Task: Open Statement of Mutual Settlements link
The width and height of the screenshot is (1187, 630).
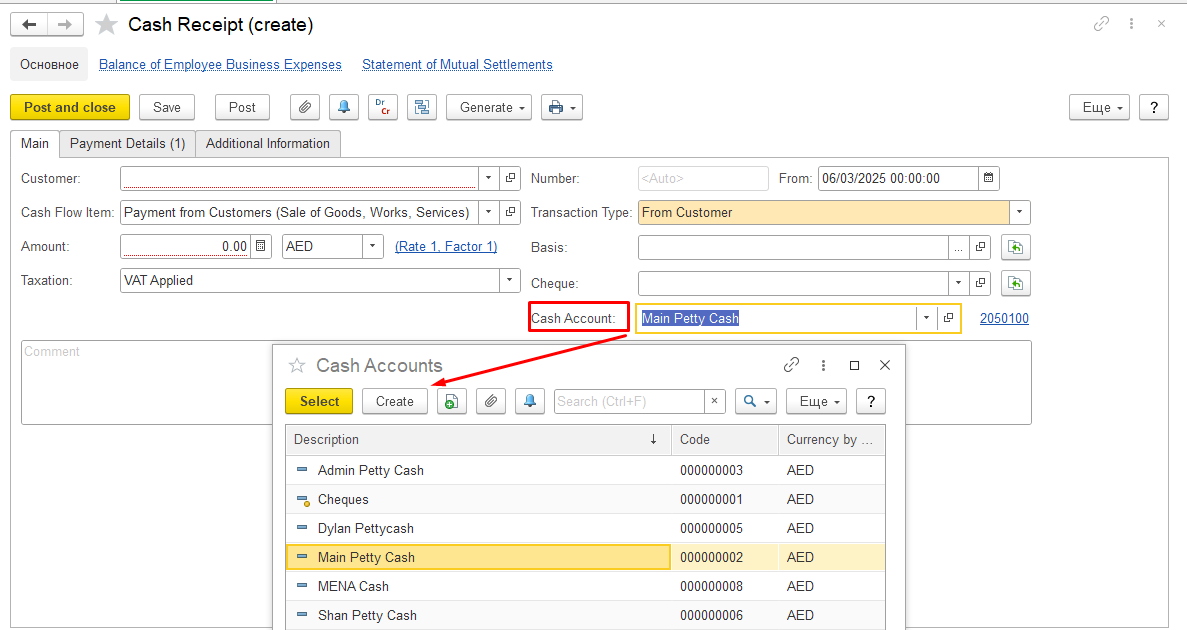Action: pyautogui.click(x=457, y=64)
